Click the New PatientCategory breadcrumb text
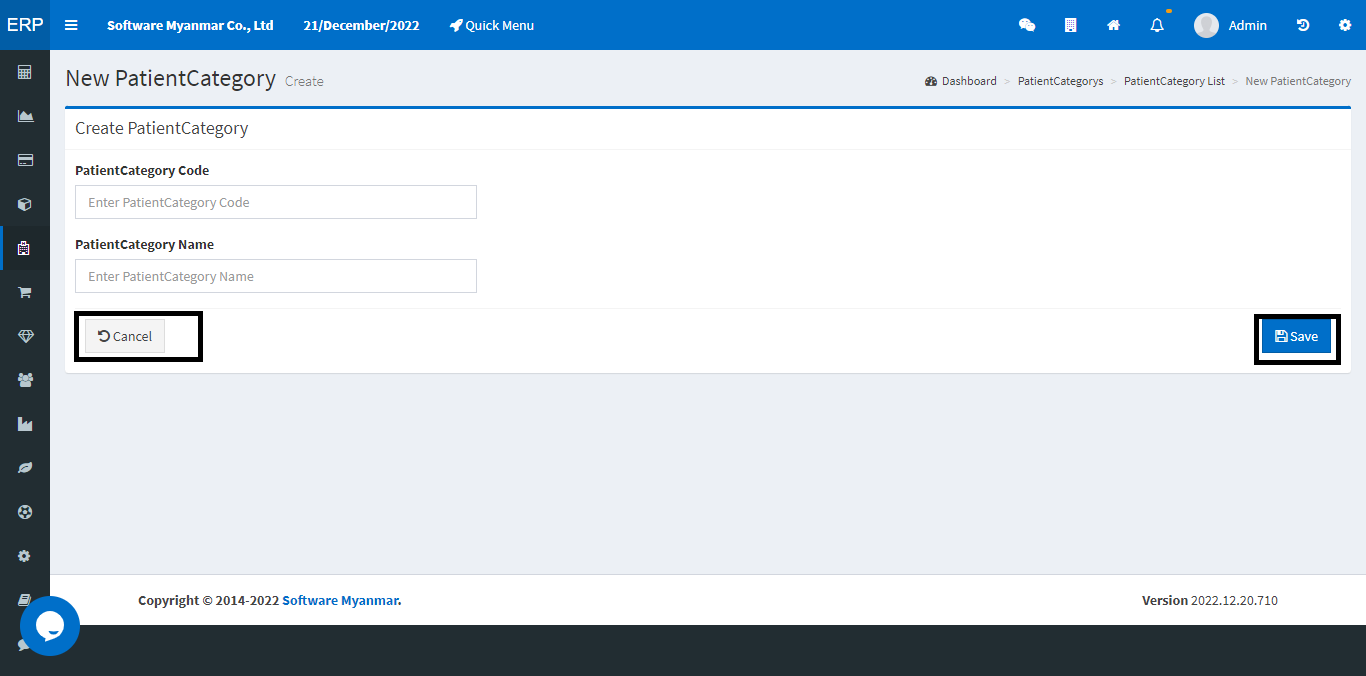Image resolution: width=1366 pixels, height=676 pixels. point(1298,81)
